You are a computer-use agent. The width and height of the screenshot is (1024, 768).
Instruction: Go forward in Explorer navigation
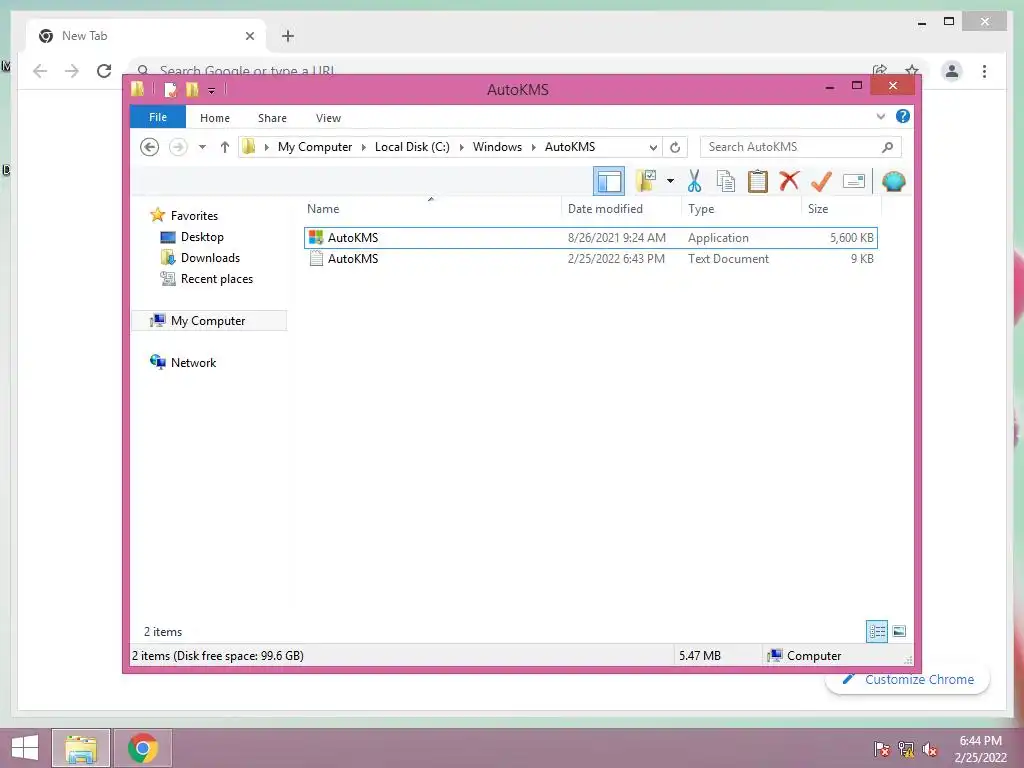click(x=178, y=147)
